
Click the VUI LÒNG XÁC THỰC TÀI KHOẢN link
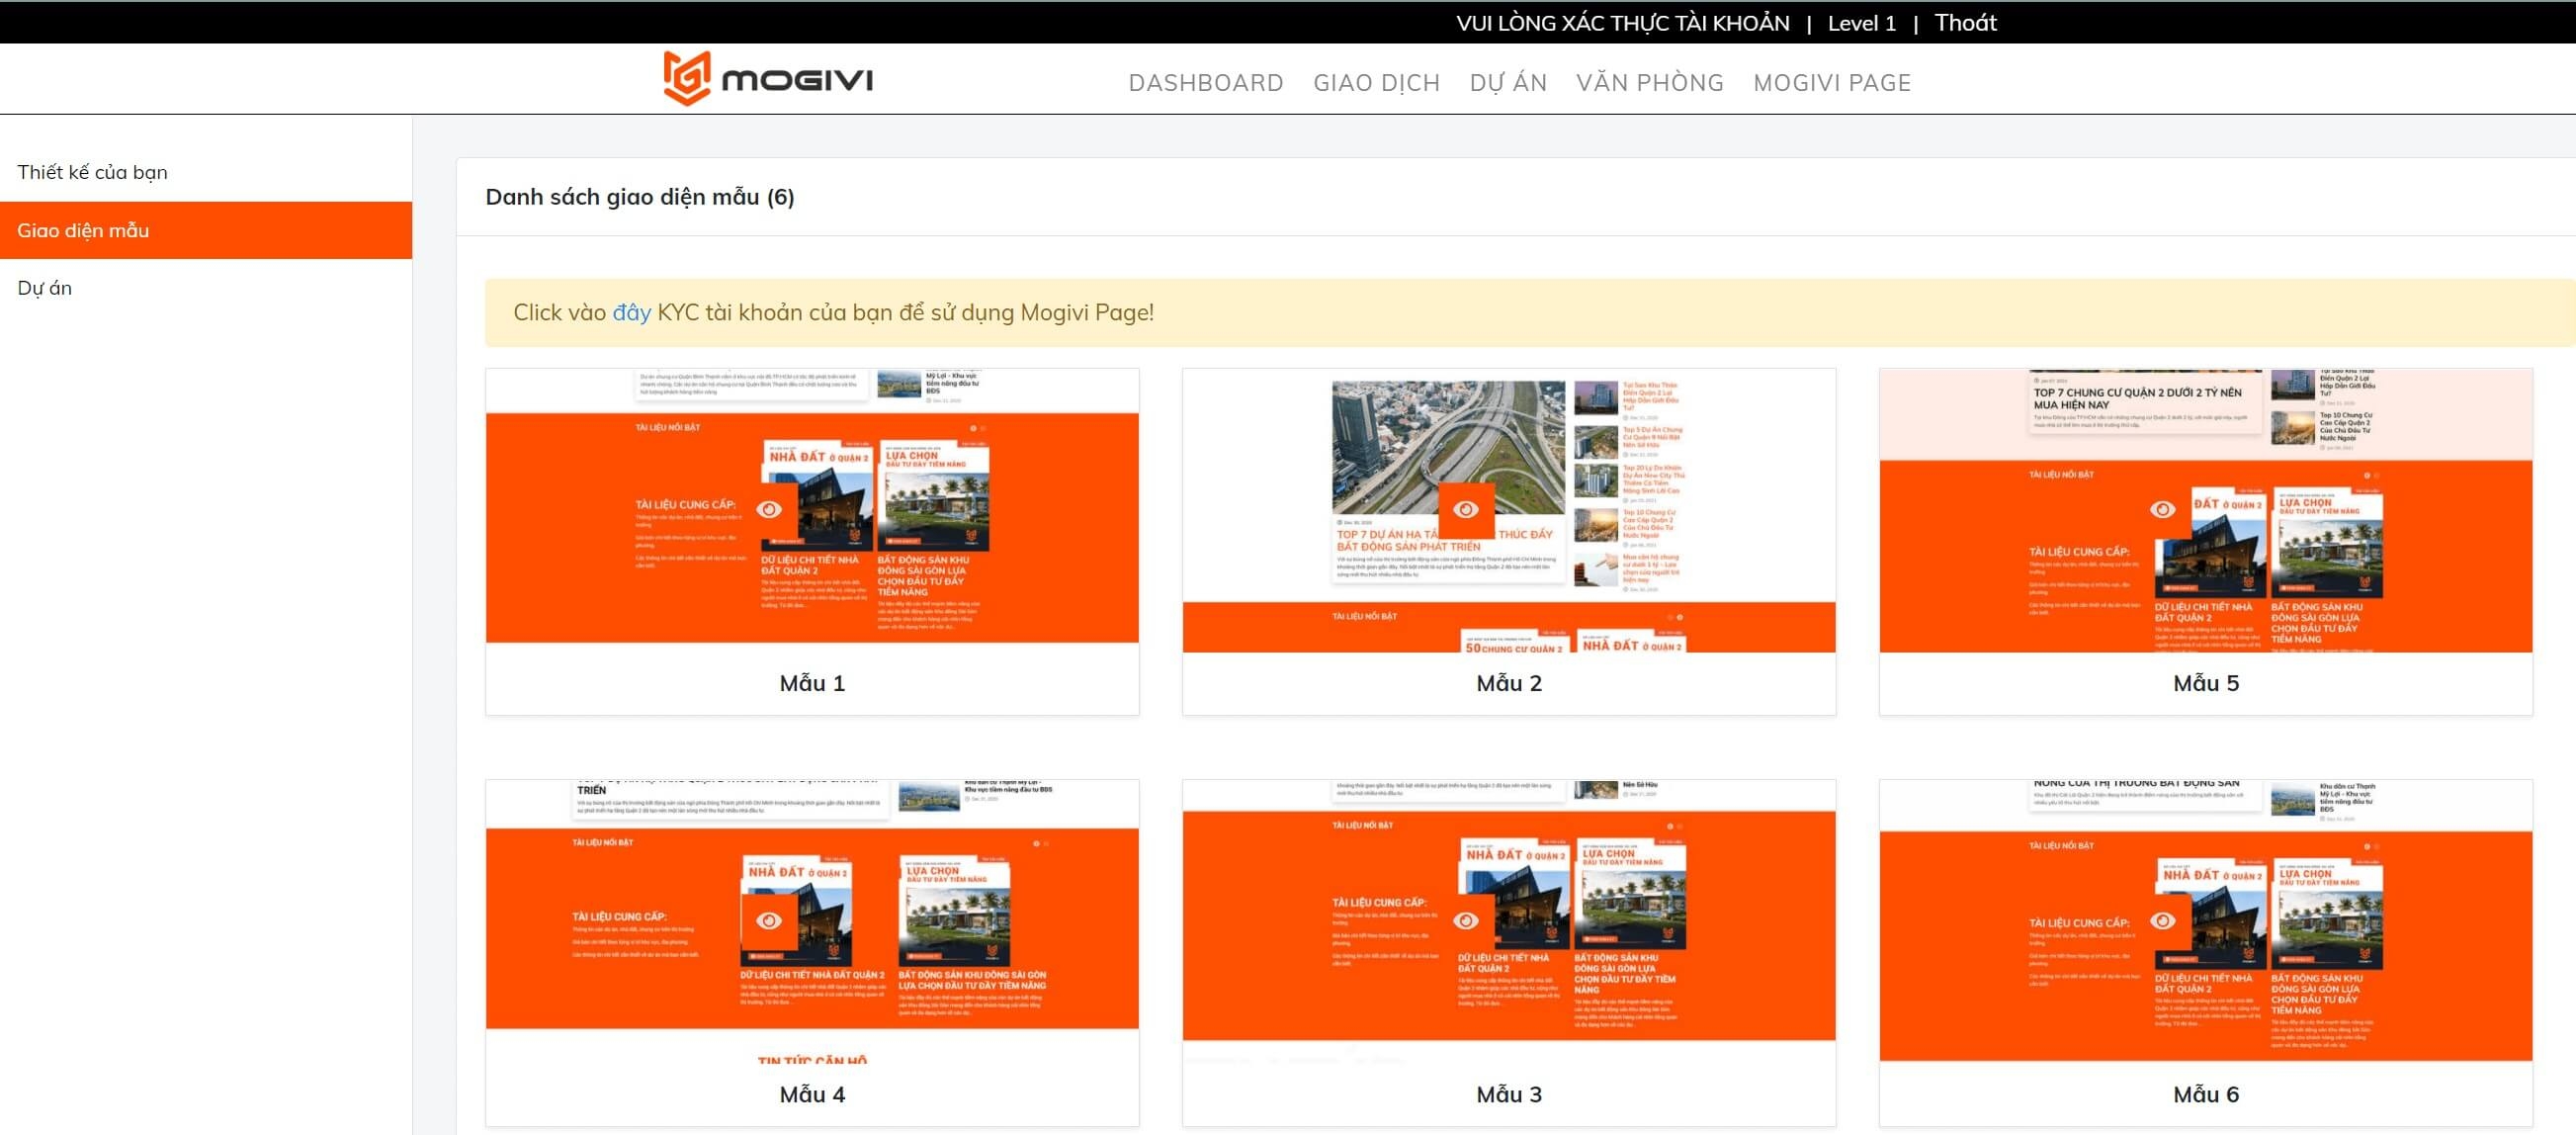point(1622,23)
